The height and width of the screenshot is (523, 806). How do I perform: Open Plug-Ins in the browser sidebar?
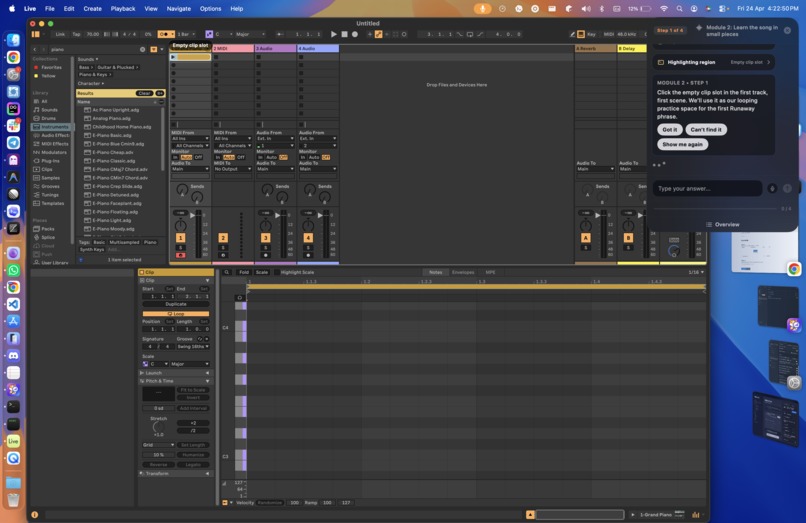click(x=50, y=161)
